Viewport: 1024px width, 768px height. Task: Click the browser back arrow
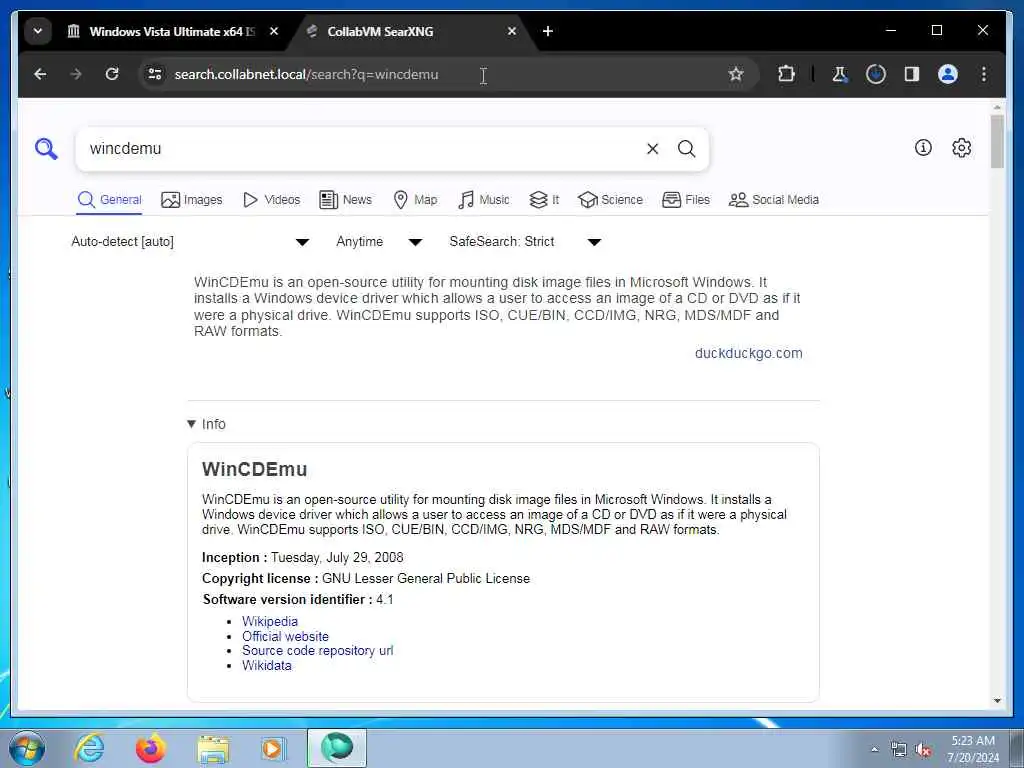click(x=40, y=74)
